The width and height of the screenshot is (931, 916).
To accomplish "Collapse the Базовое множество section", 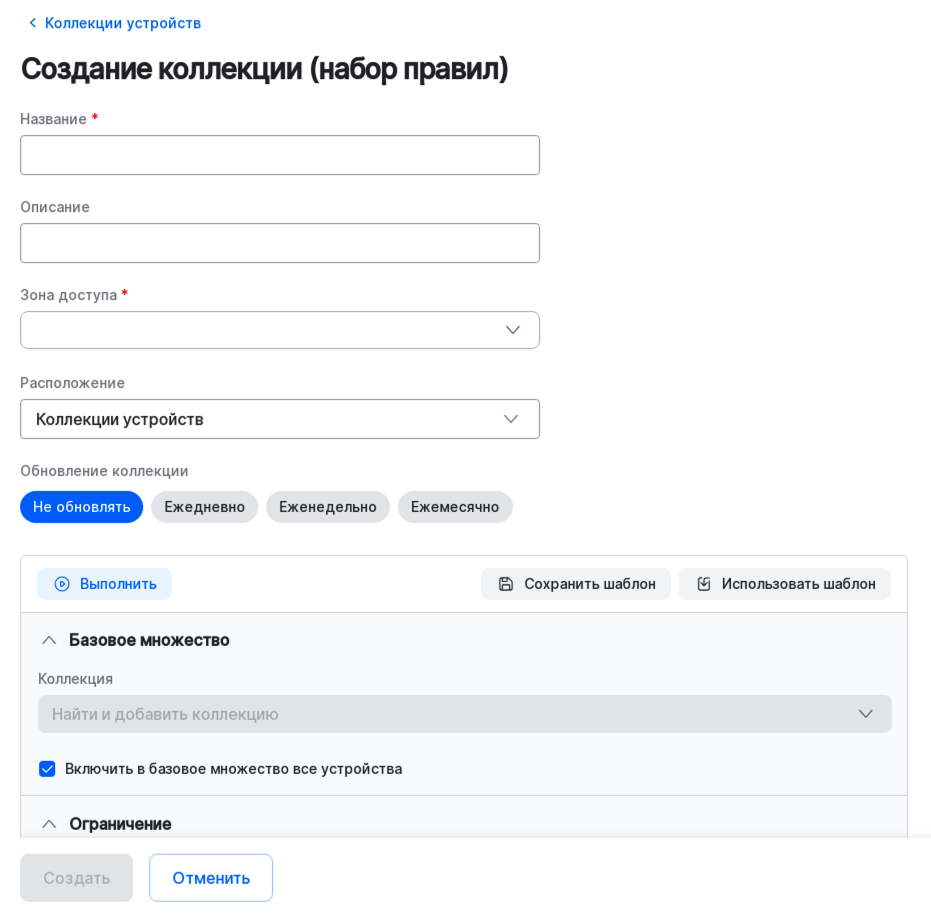I will (x=49, y=640).
